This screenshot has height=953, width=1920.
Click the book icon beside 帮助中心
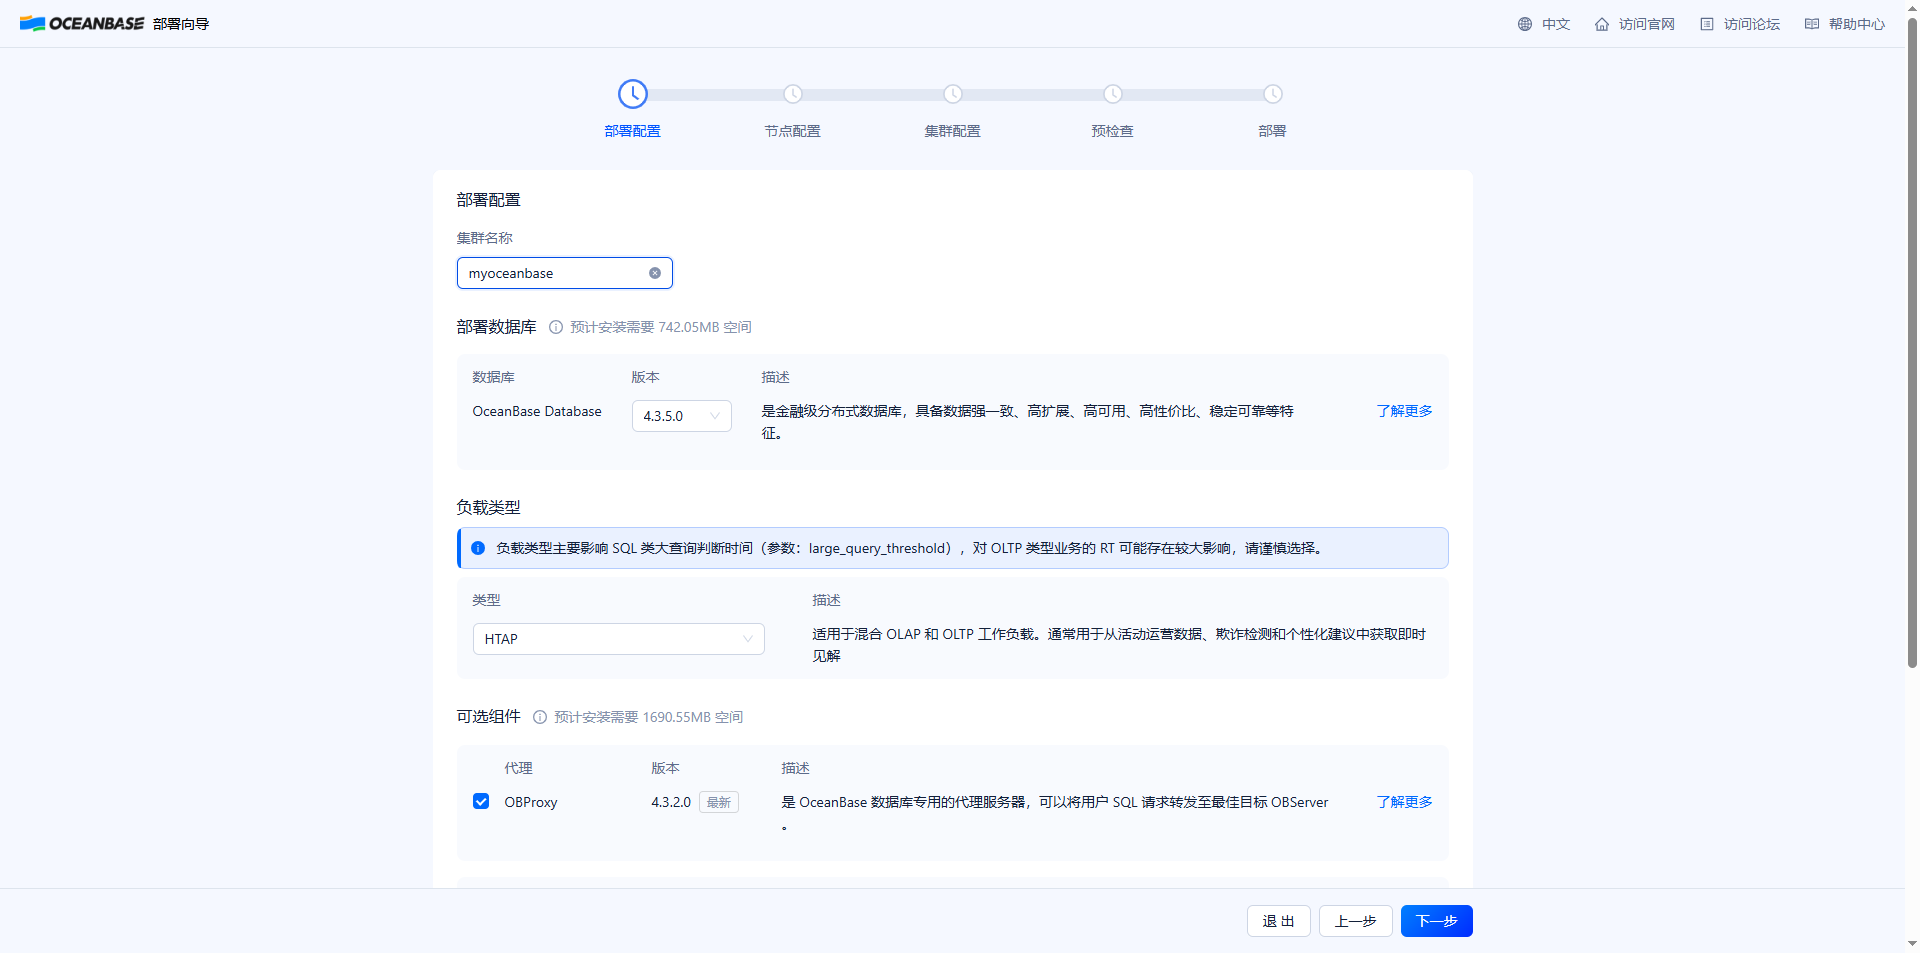click(x=1812, y=24)
